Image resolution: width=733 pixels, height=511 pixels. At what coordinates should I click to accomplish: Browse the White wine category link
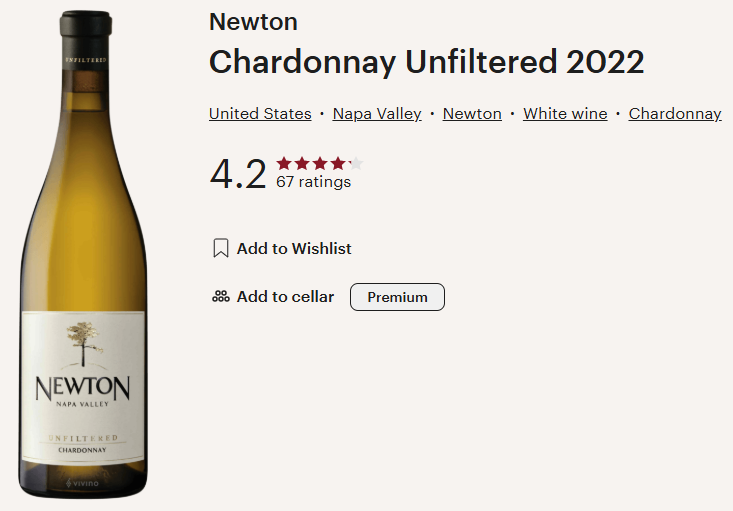565,114
